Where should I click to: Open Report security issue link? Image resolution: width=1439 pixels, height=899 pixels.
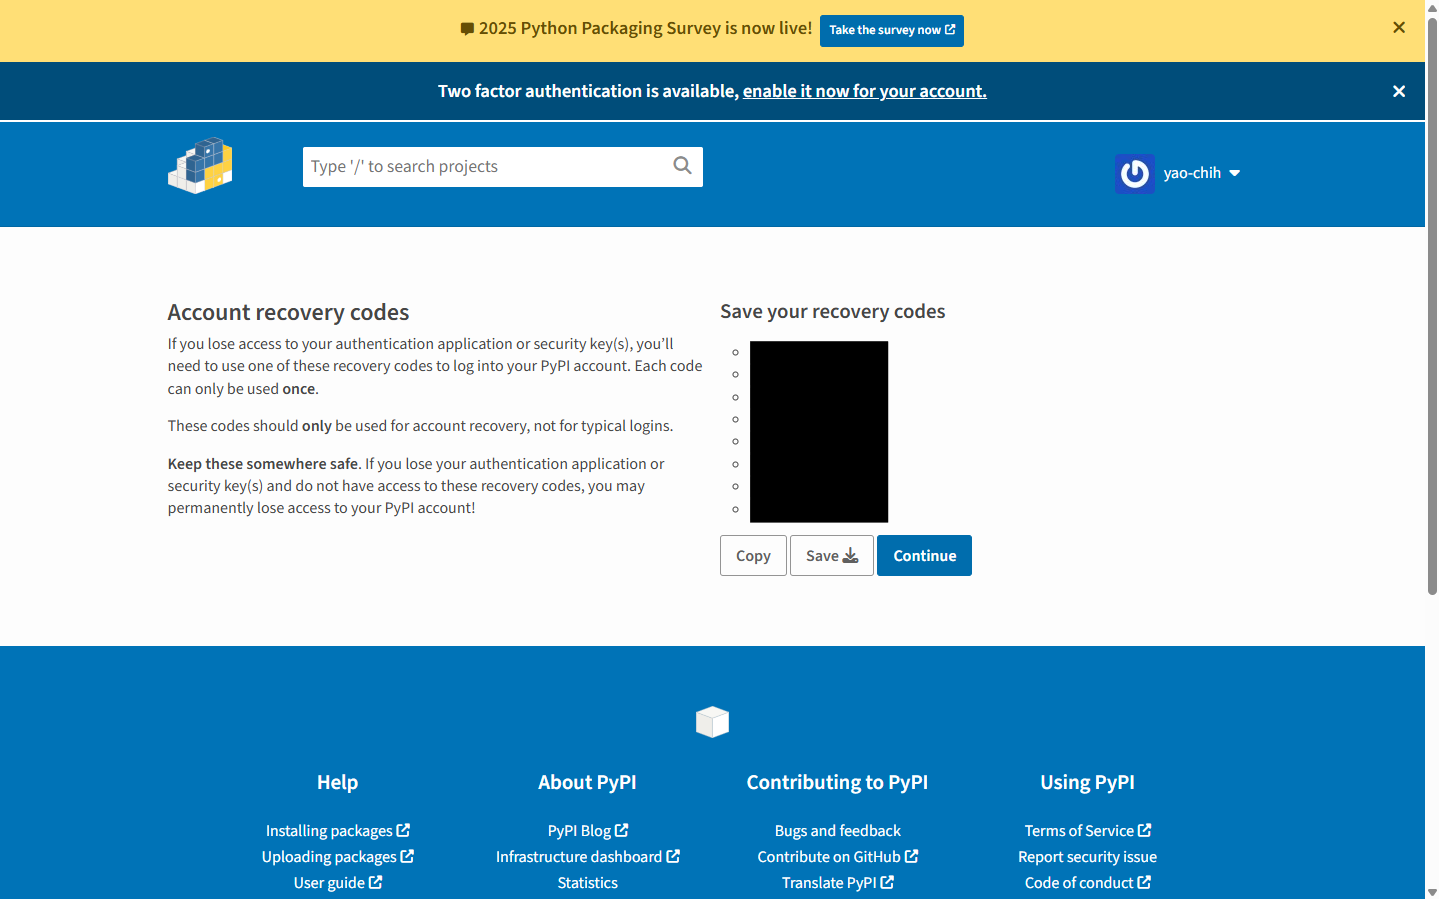coord(1088,857)
